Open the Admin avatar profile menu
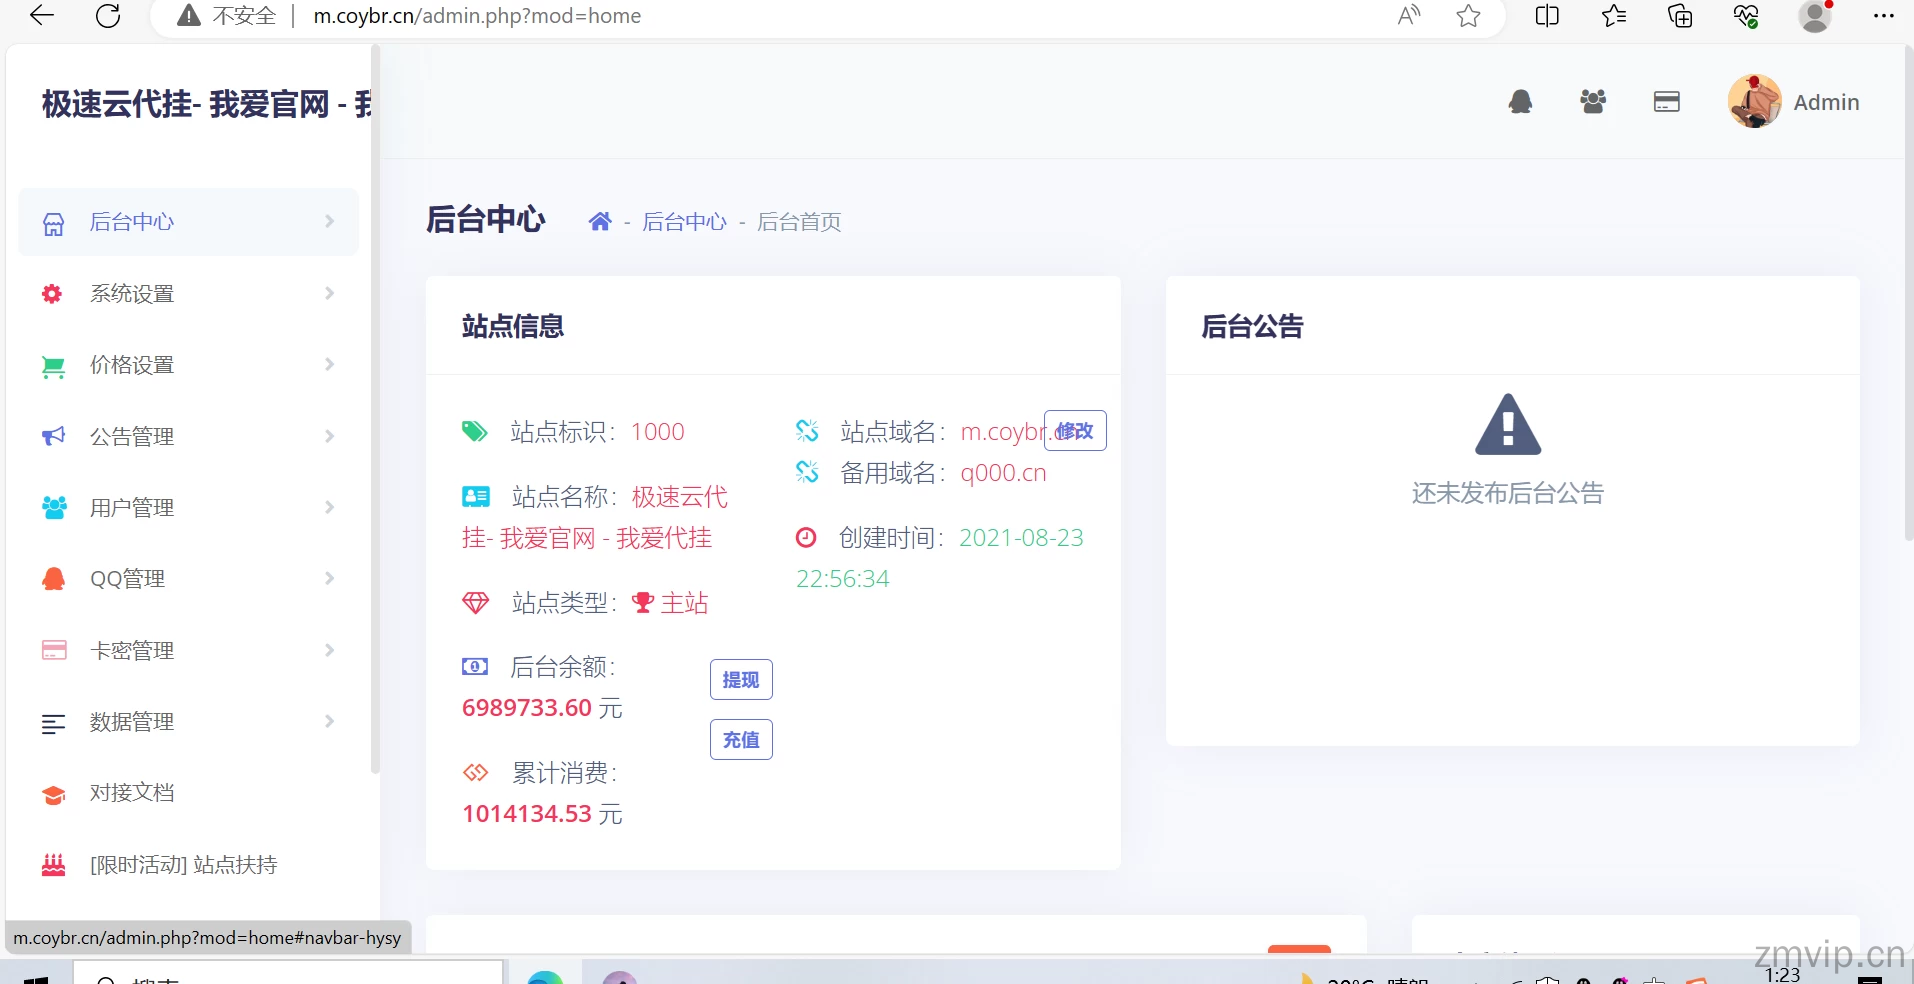Image resolution: width=1914 pixels, height=984 pixels. point(1754,101)
